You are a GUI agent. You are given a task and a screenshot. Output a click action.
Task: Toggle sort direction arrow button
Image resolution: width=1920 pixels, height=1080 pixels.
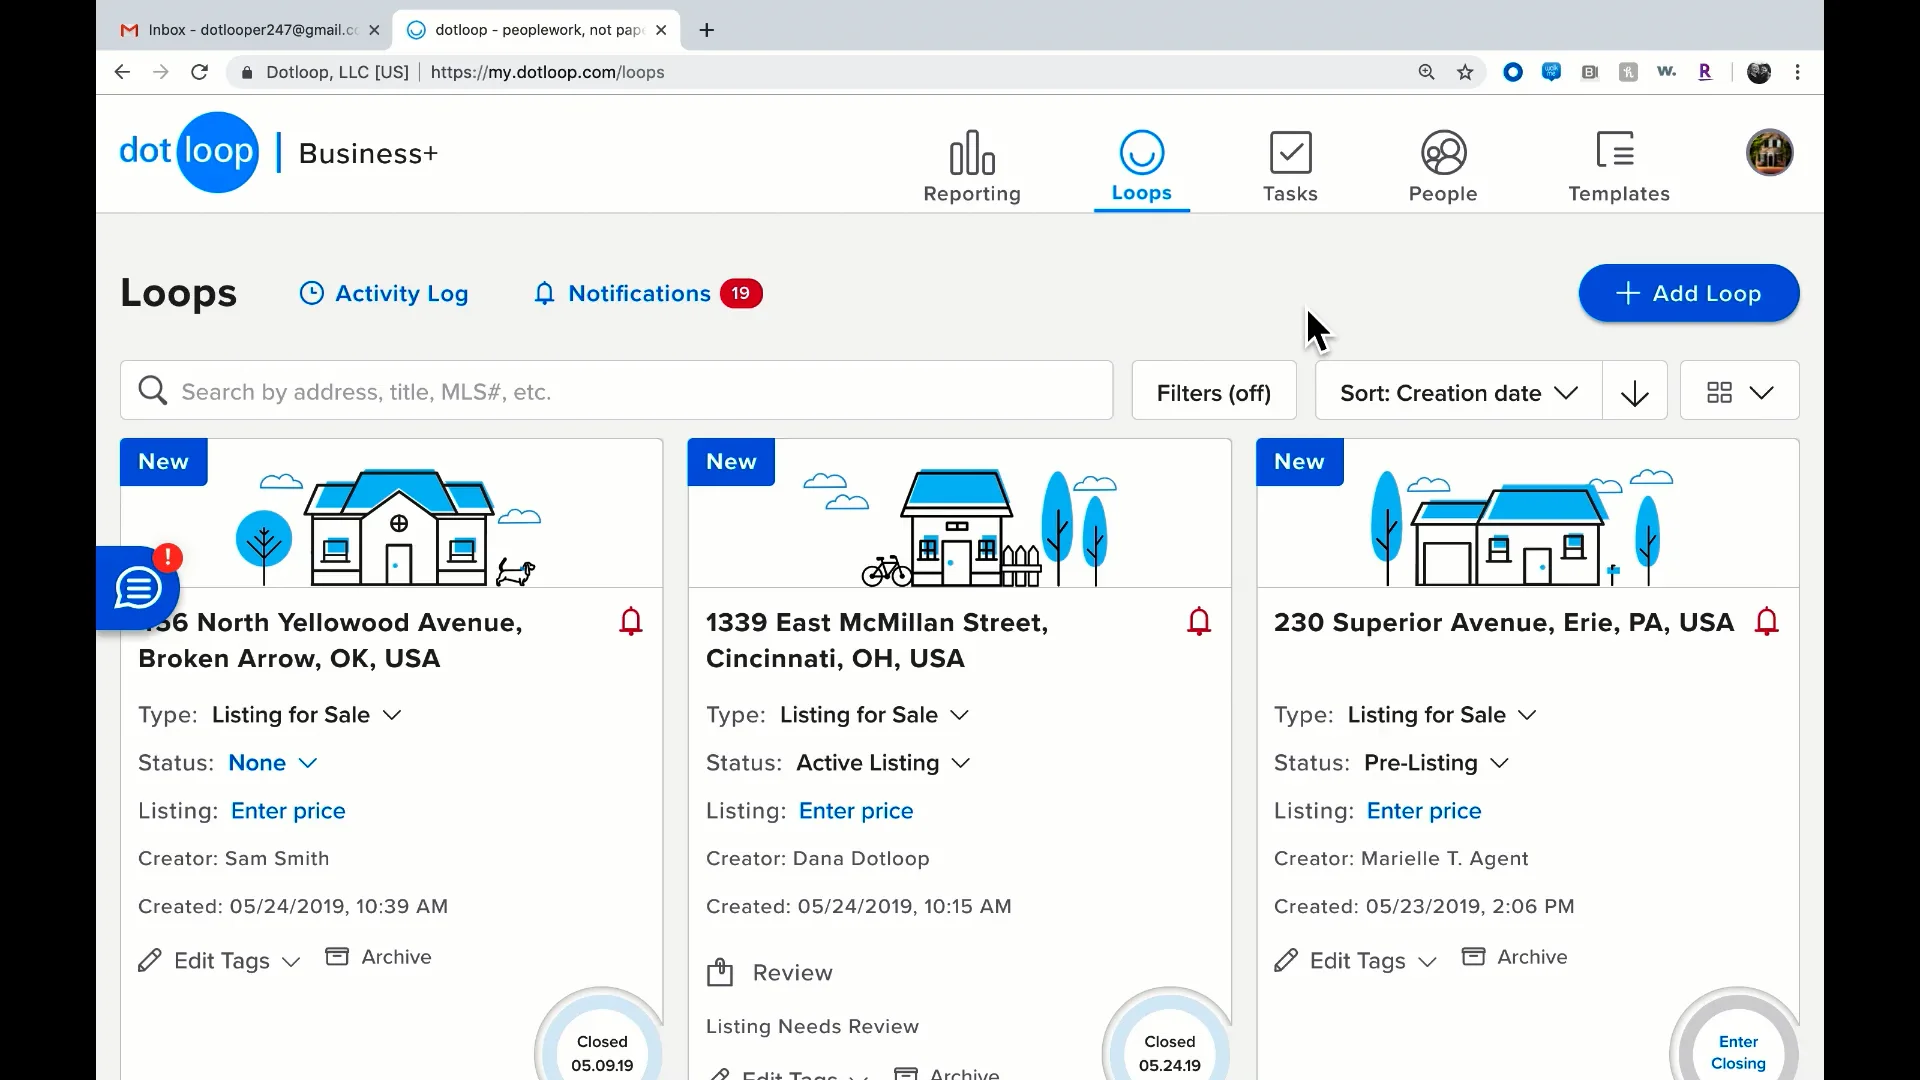pos(1635,393)
